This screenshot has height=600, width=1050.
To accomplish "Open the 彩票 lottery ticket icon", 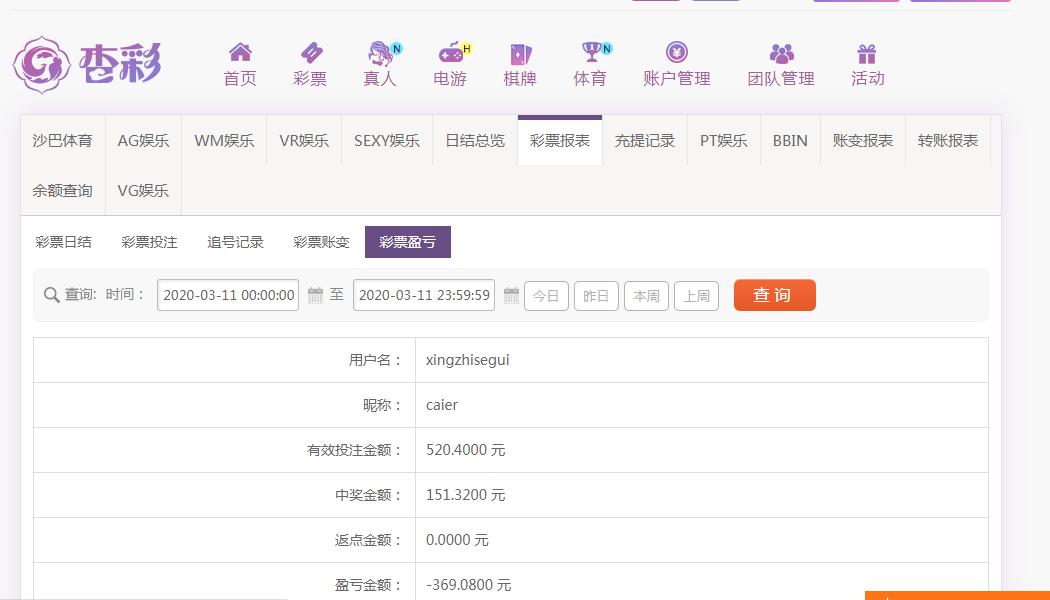I will point(311,52).
